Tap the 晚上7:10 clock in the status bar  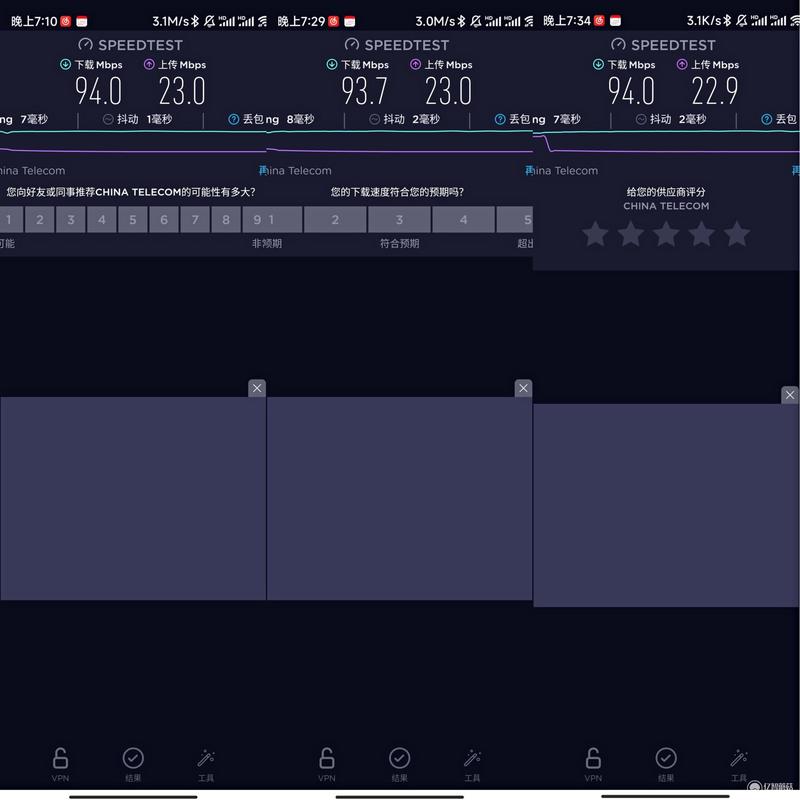34,21
